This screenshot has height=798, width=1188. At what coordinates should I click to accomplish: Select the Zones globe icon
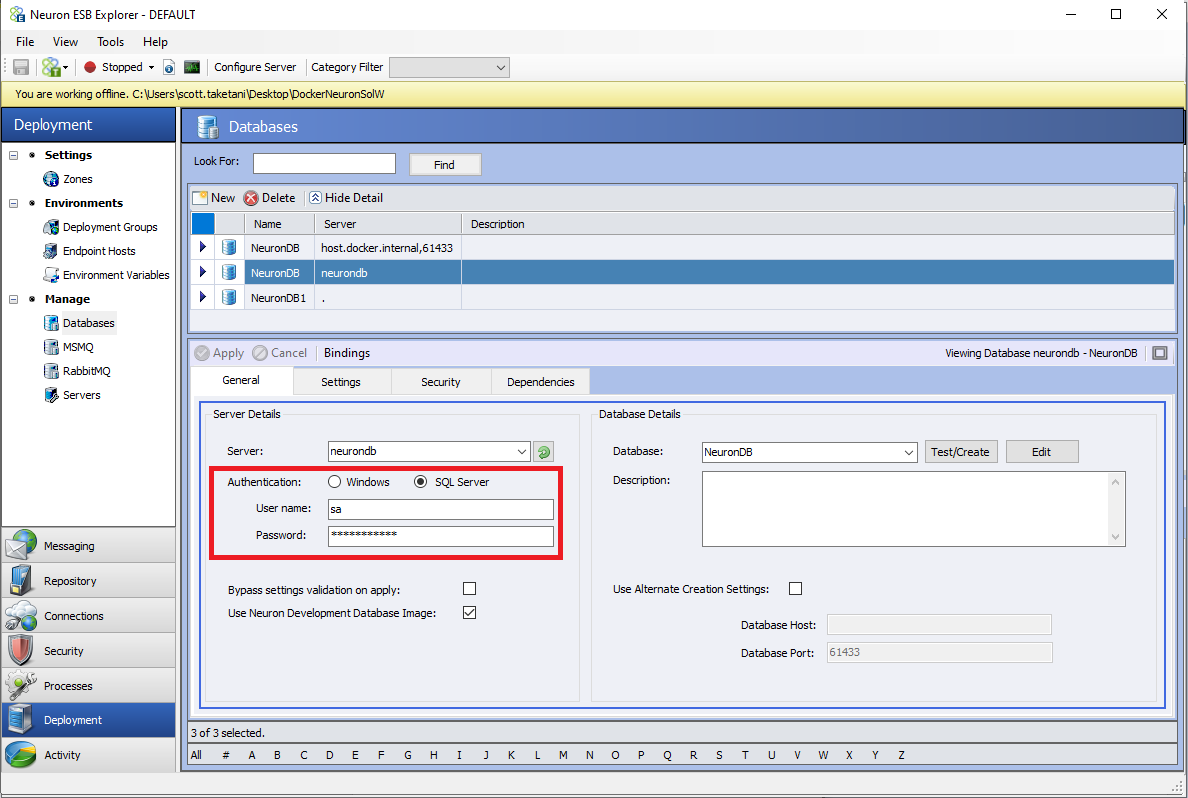51,179
